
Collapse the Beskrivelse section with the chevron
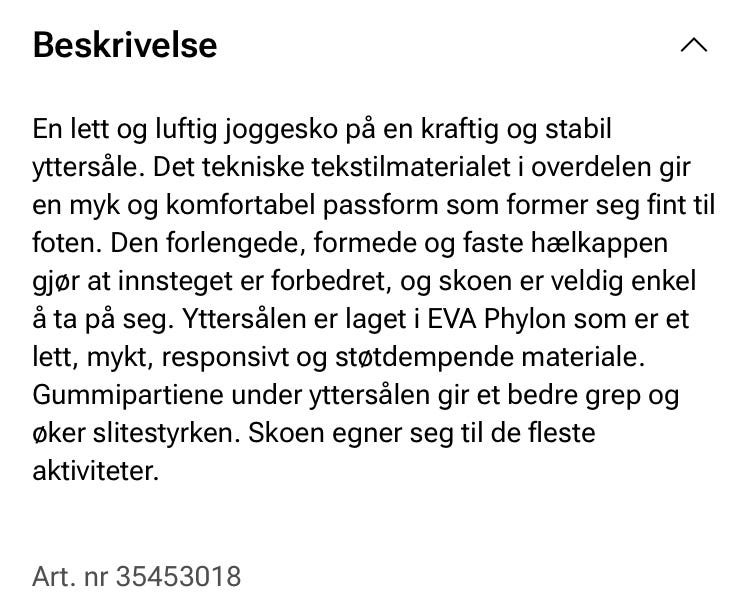[694, 45]
